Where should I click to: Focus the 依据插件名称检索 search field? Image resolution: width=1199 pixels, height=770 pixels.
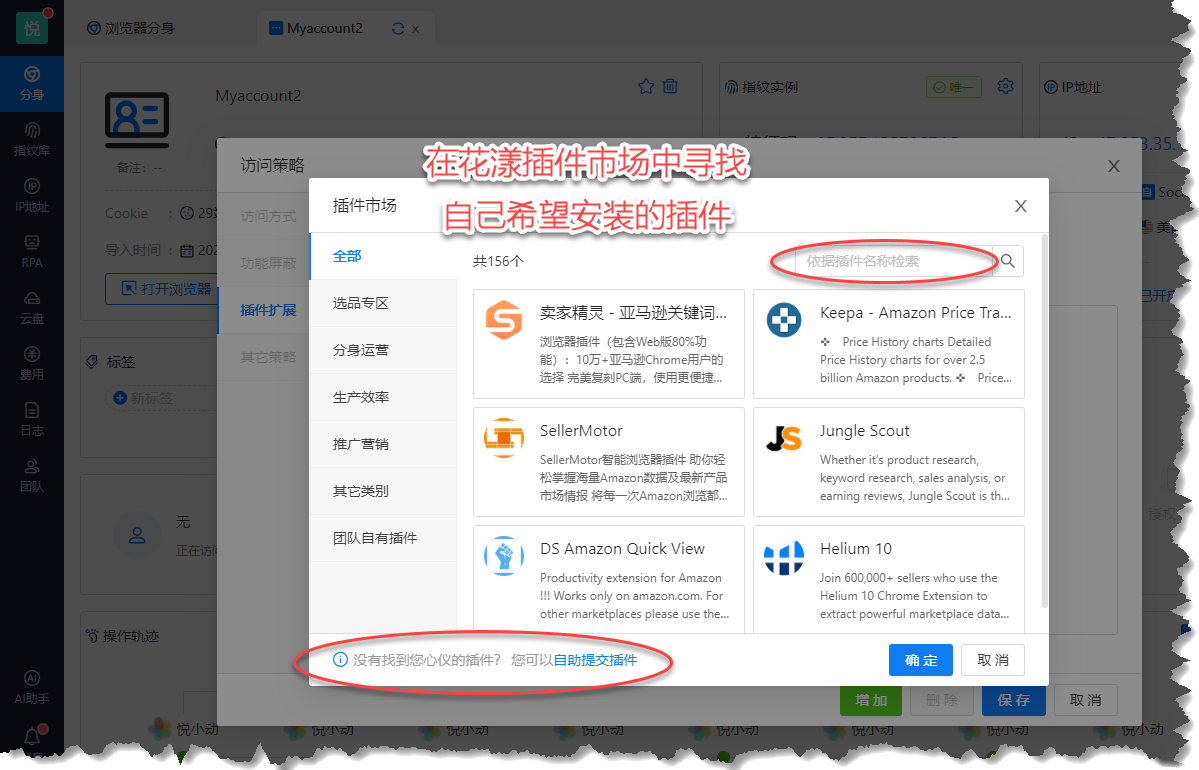(x=894, y=261)
